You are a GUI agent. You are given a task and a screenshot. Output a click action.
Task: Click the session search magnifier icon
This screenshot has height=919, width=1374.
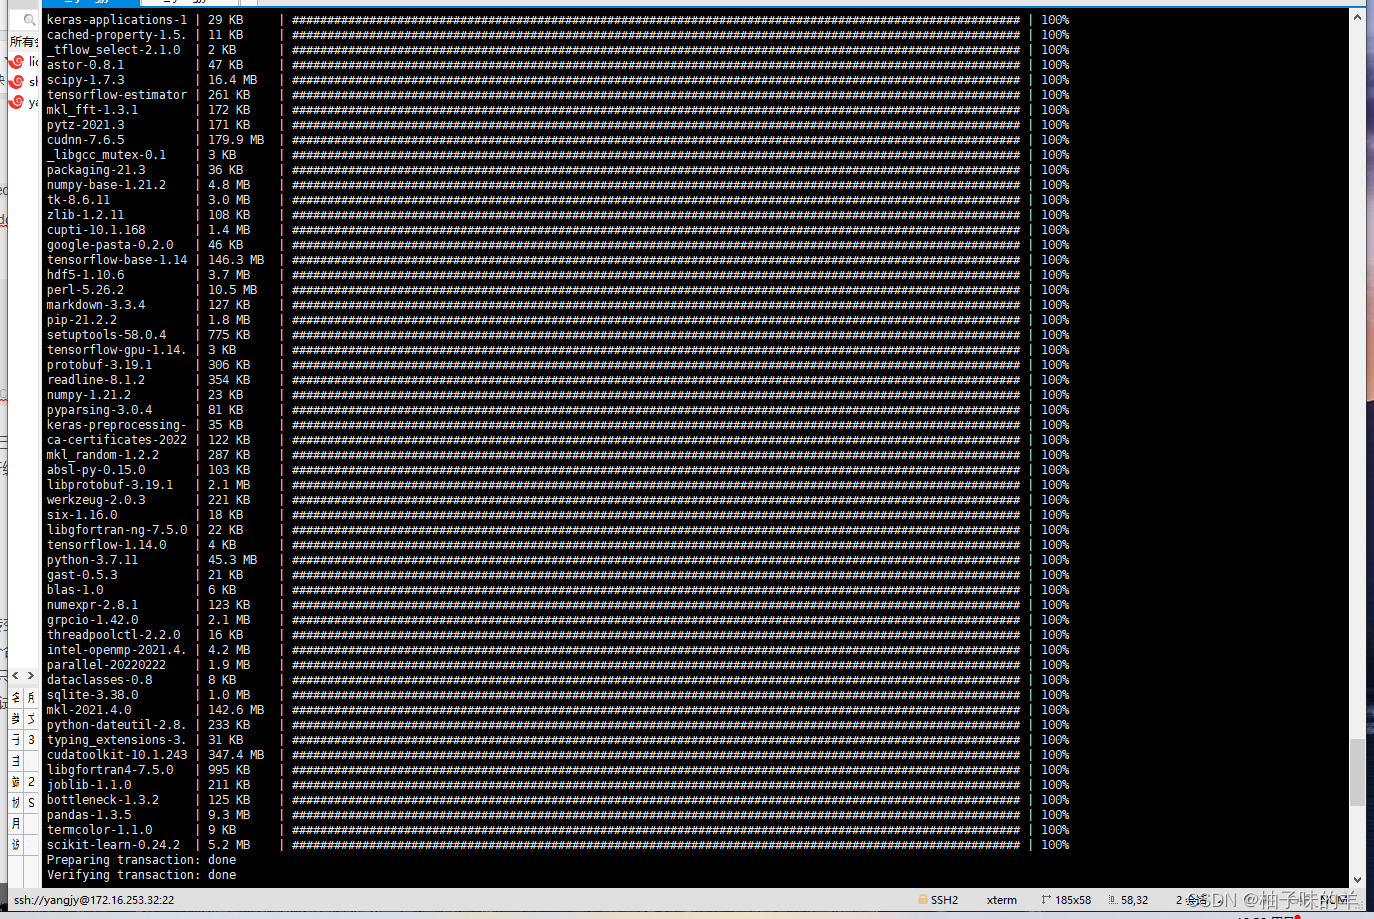pos(29,20)
